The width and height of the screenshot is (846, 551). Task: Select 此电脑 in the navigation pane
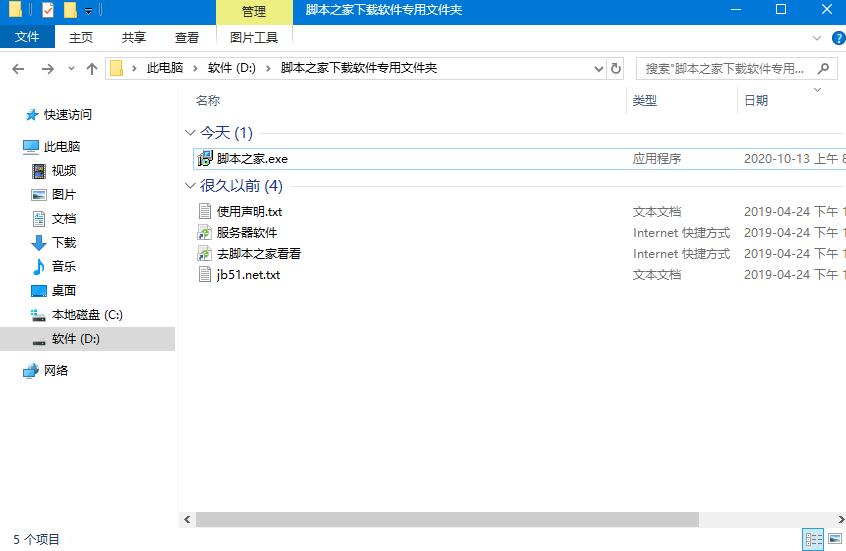pos(62,146)
